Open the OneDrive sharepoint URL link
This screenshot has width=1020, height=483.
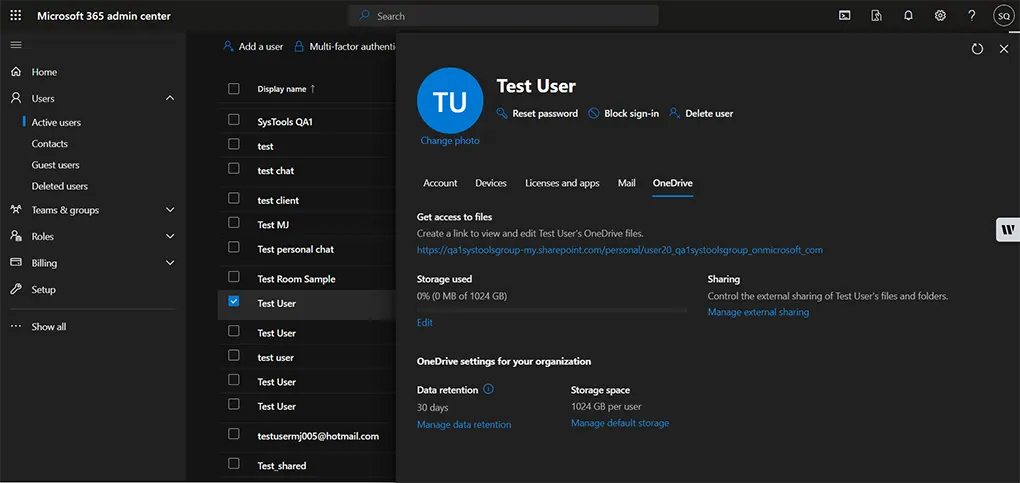tap(620, 249)
